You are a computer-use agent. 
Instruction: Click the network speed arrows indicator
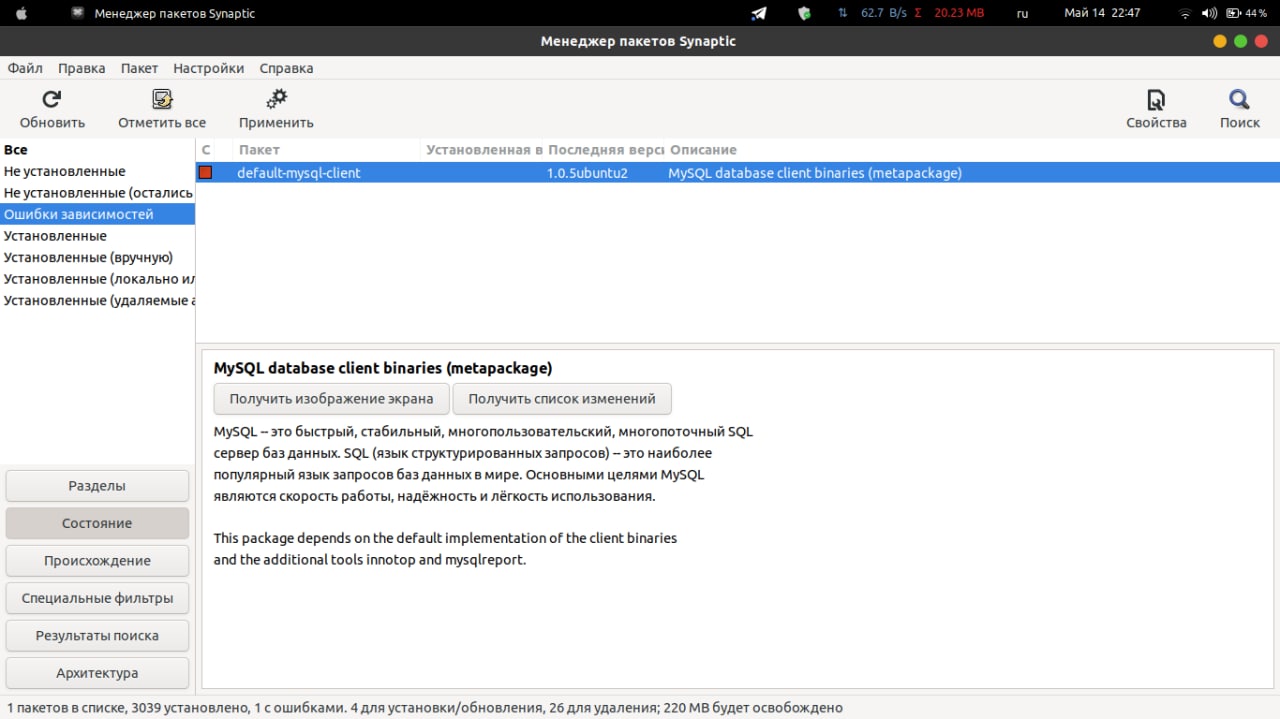pyautogui.click(x=842, y=13)
